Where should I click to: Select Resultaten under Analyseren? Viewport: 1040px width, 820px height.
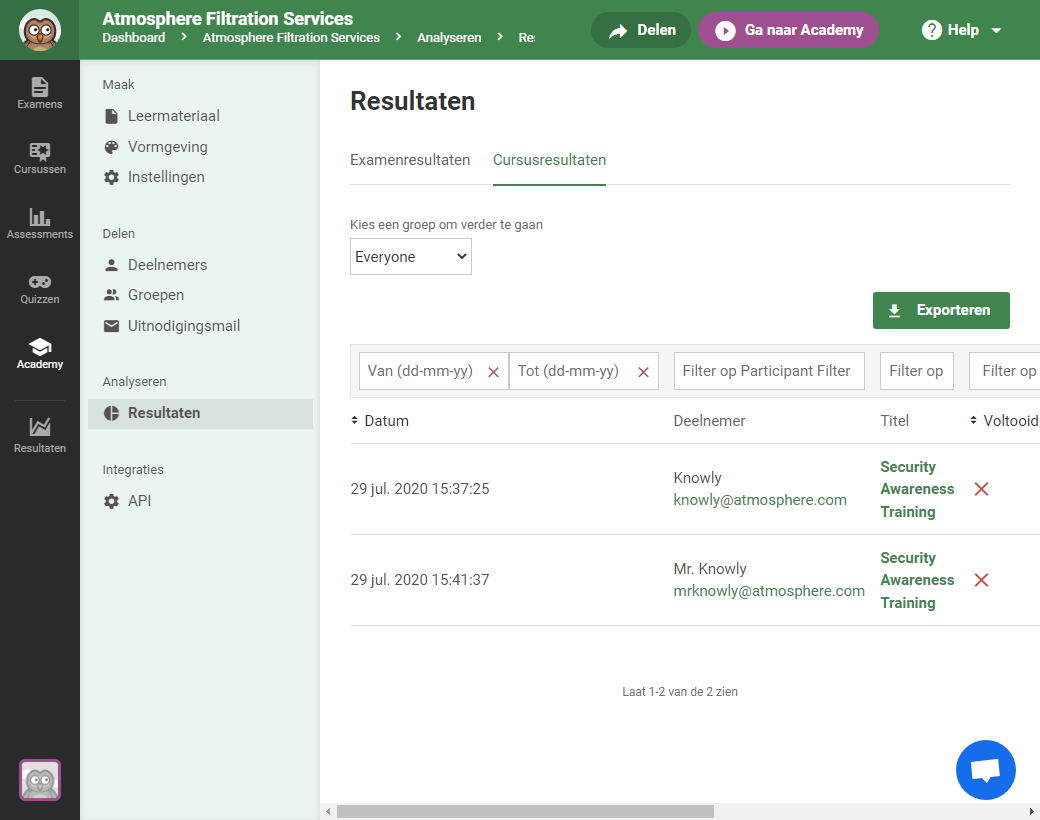click(x=200, y=413)
